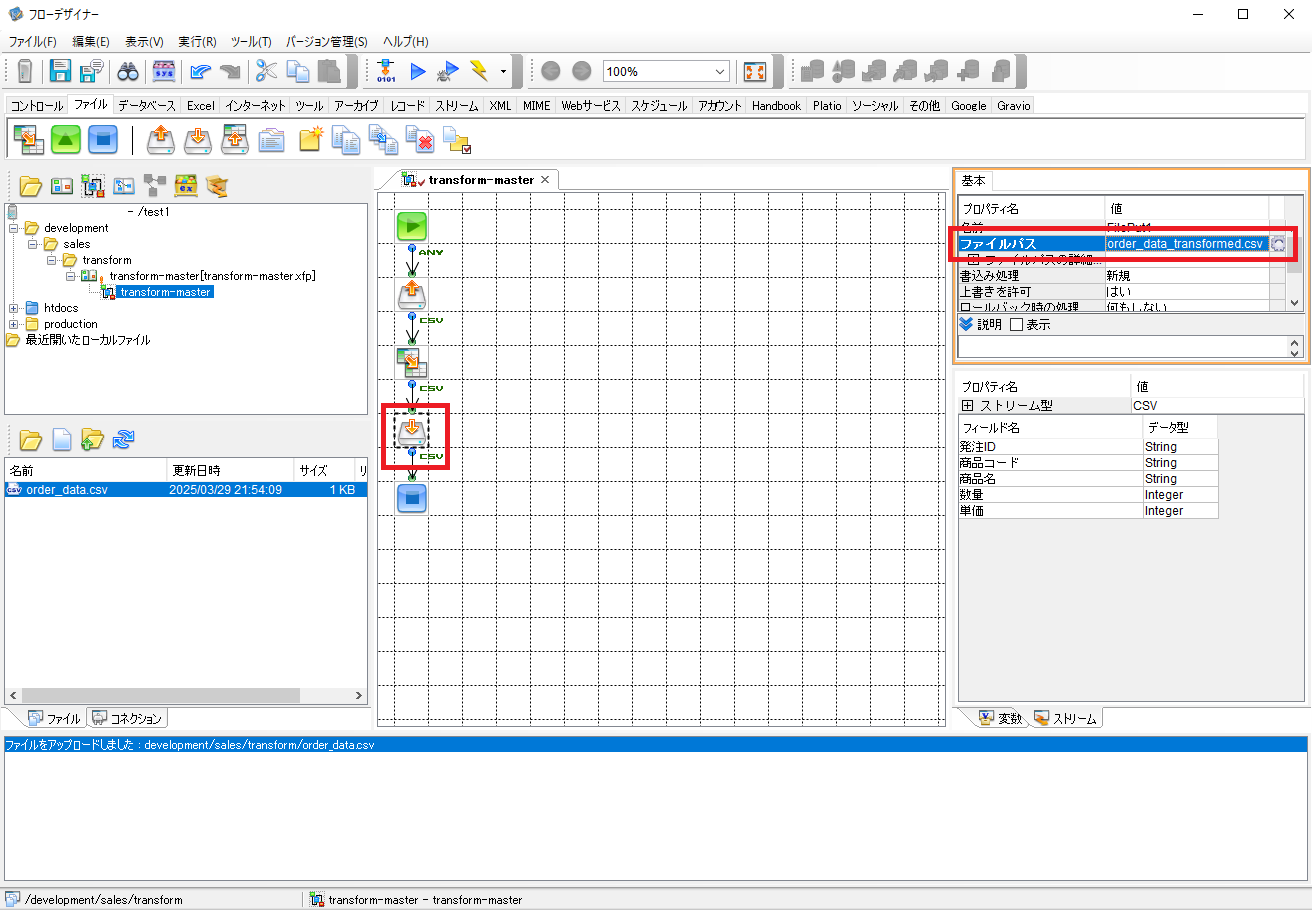
Task: Click the scissors cut icon
Action: pos(266,71)
